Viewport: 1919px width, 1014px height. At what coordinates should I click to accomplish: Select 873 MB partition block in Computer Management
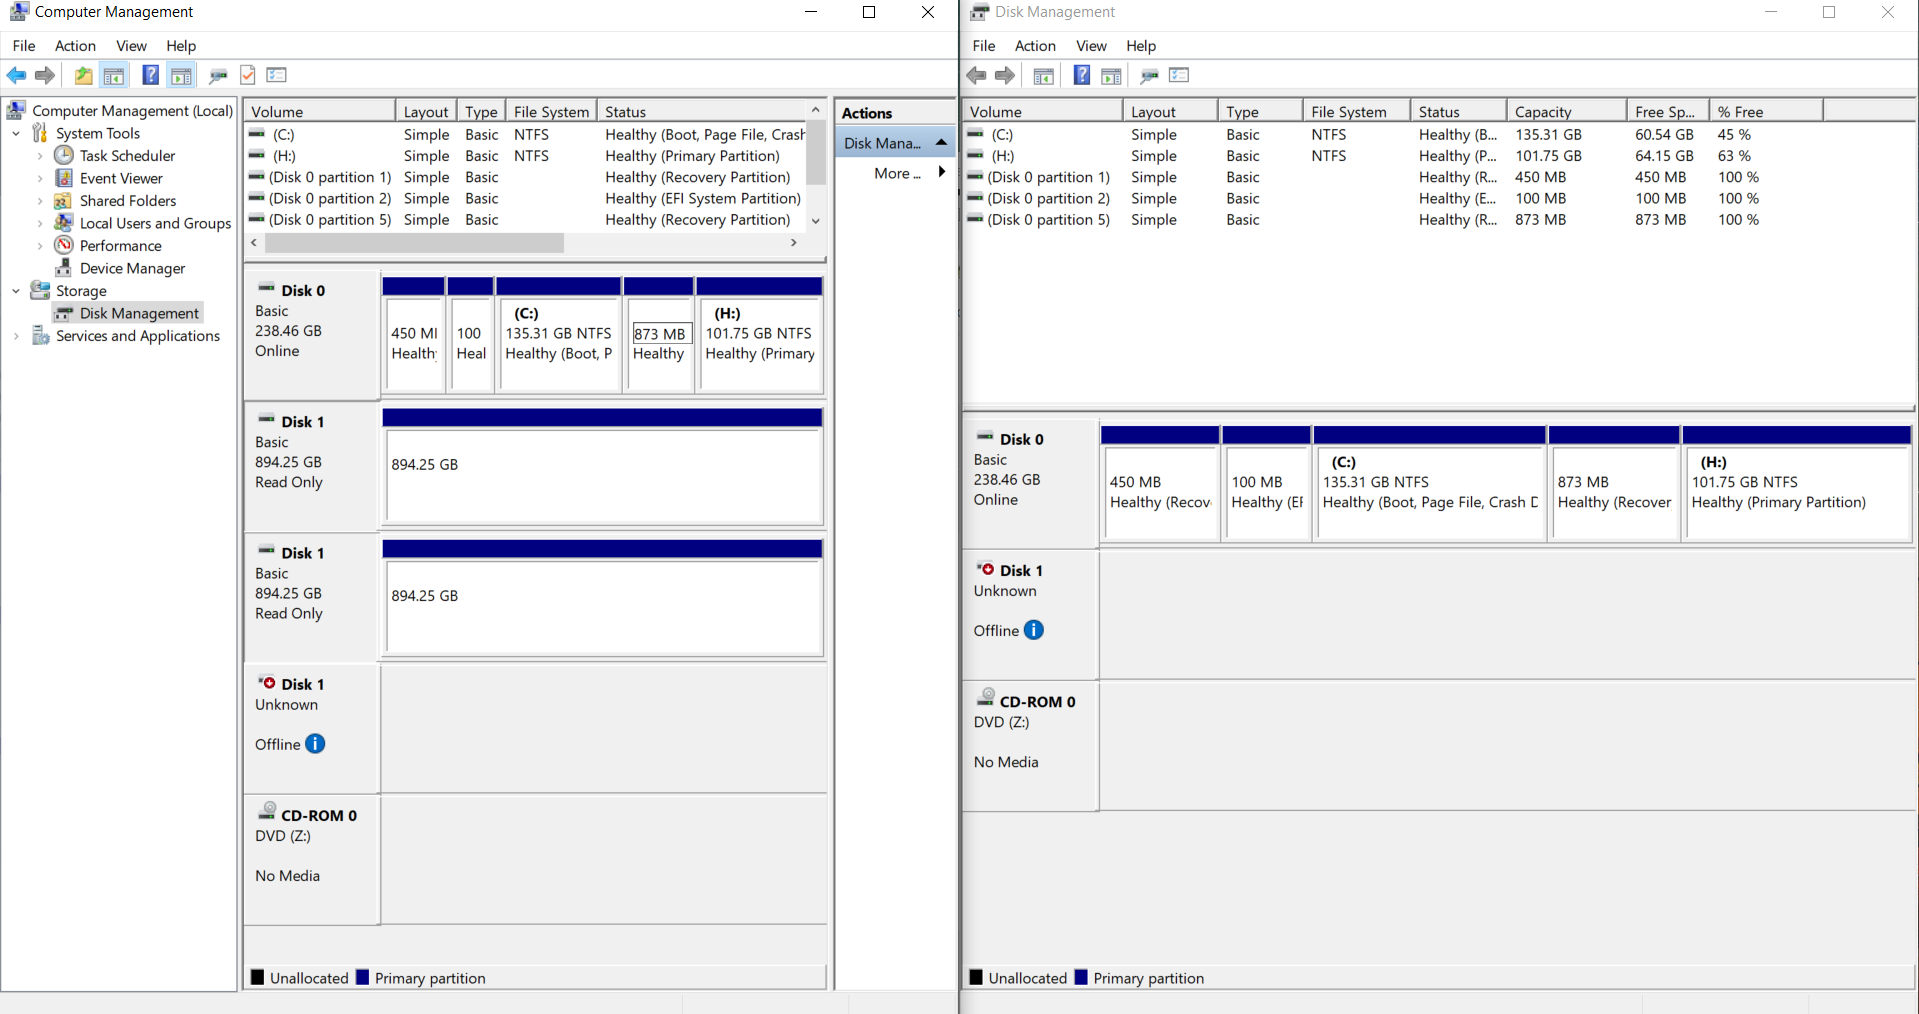pyautogui.click(x=658, y=336)
